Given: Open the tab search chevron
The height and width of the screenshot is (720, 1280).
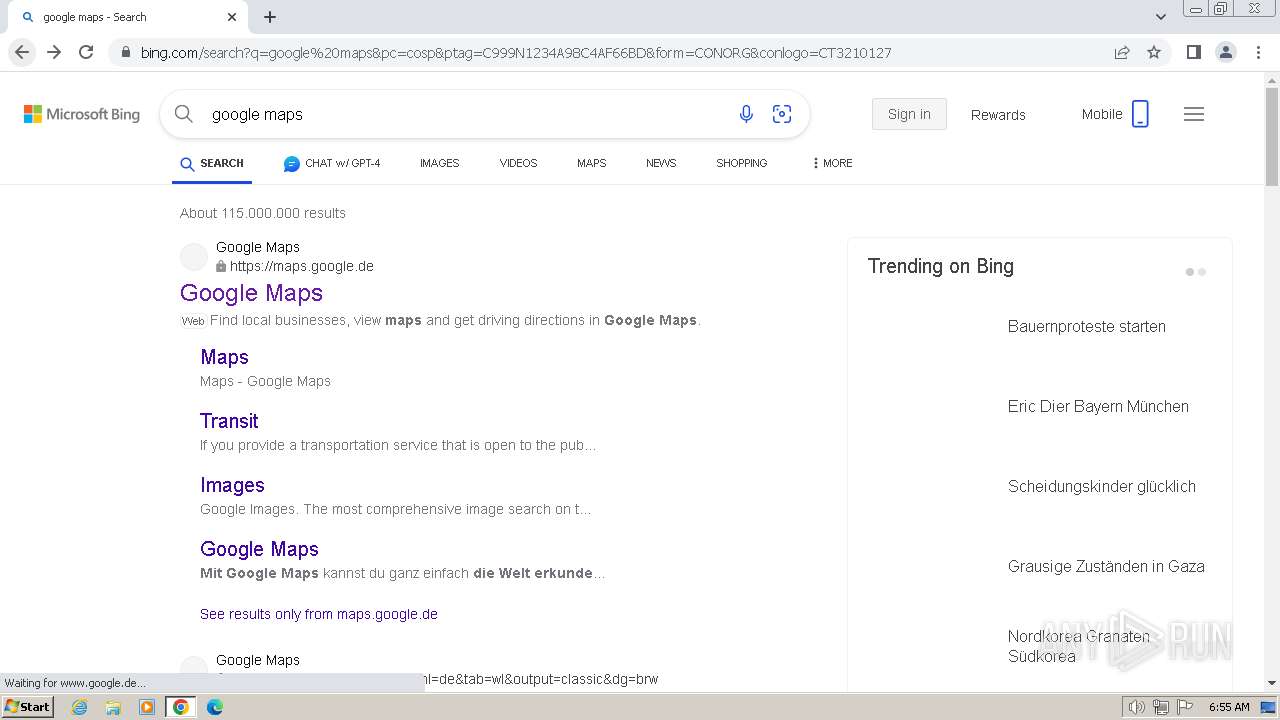Looking at the screenshot, I should tap(1160, 17).
